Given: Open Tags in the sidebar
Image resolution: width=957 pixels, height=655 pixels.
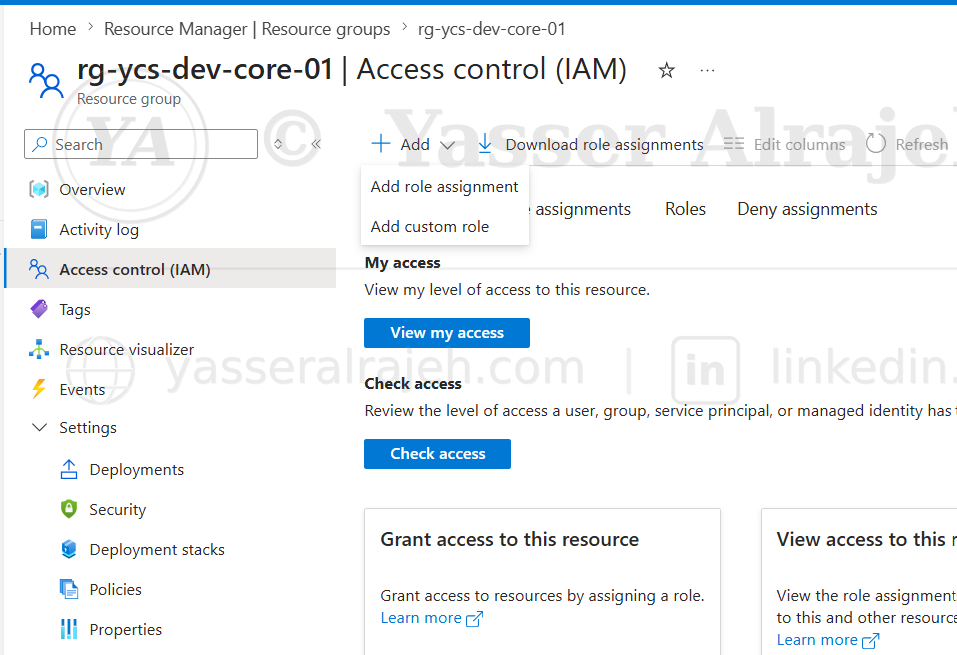Looking at the screenshot, I should click(74, 310).
